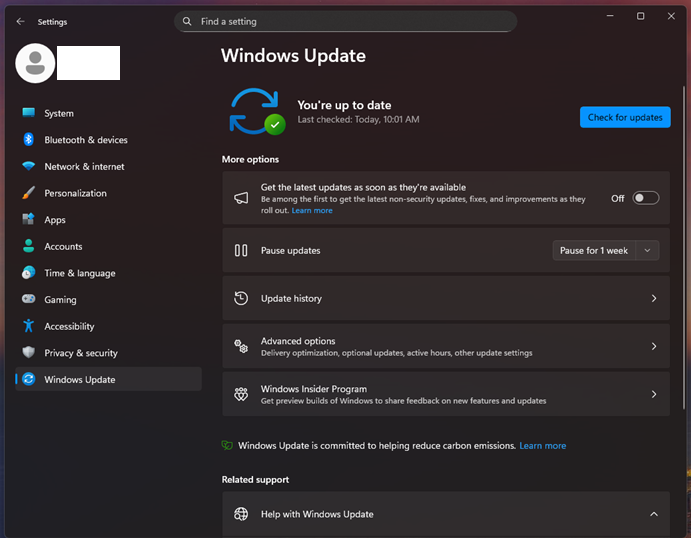Viewport: 691px width, 538px height.
Task: Click the System monitor icon in sidebar
Action: click(29, 113)
